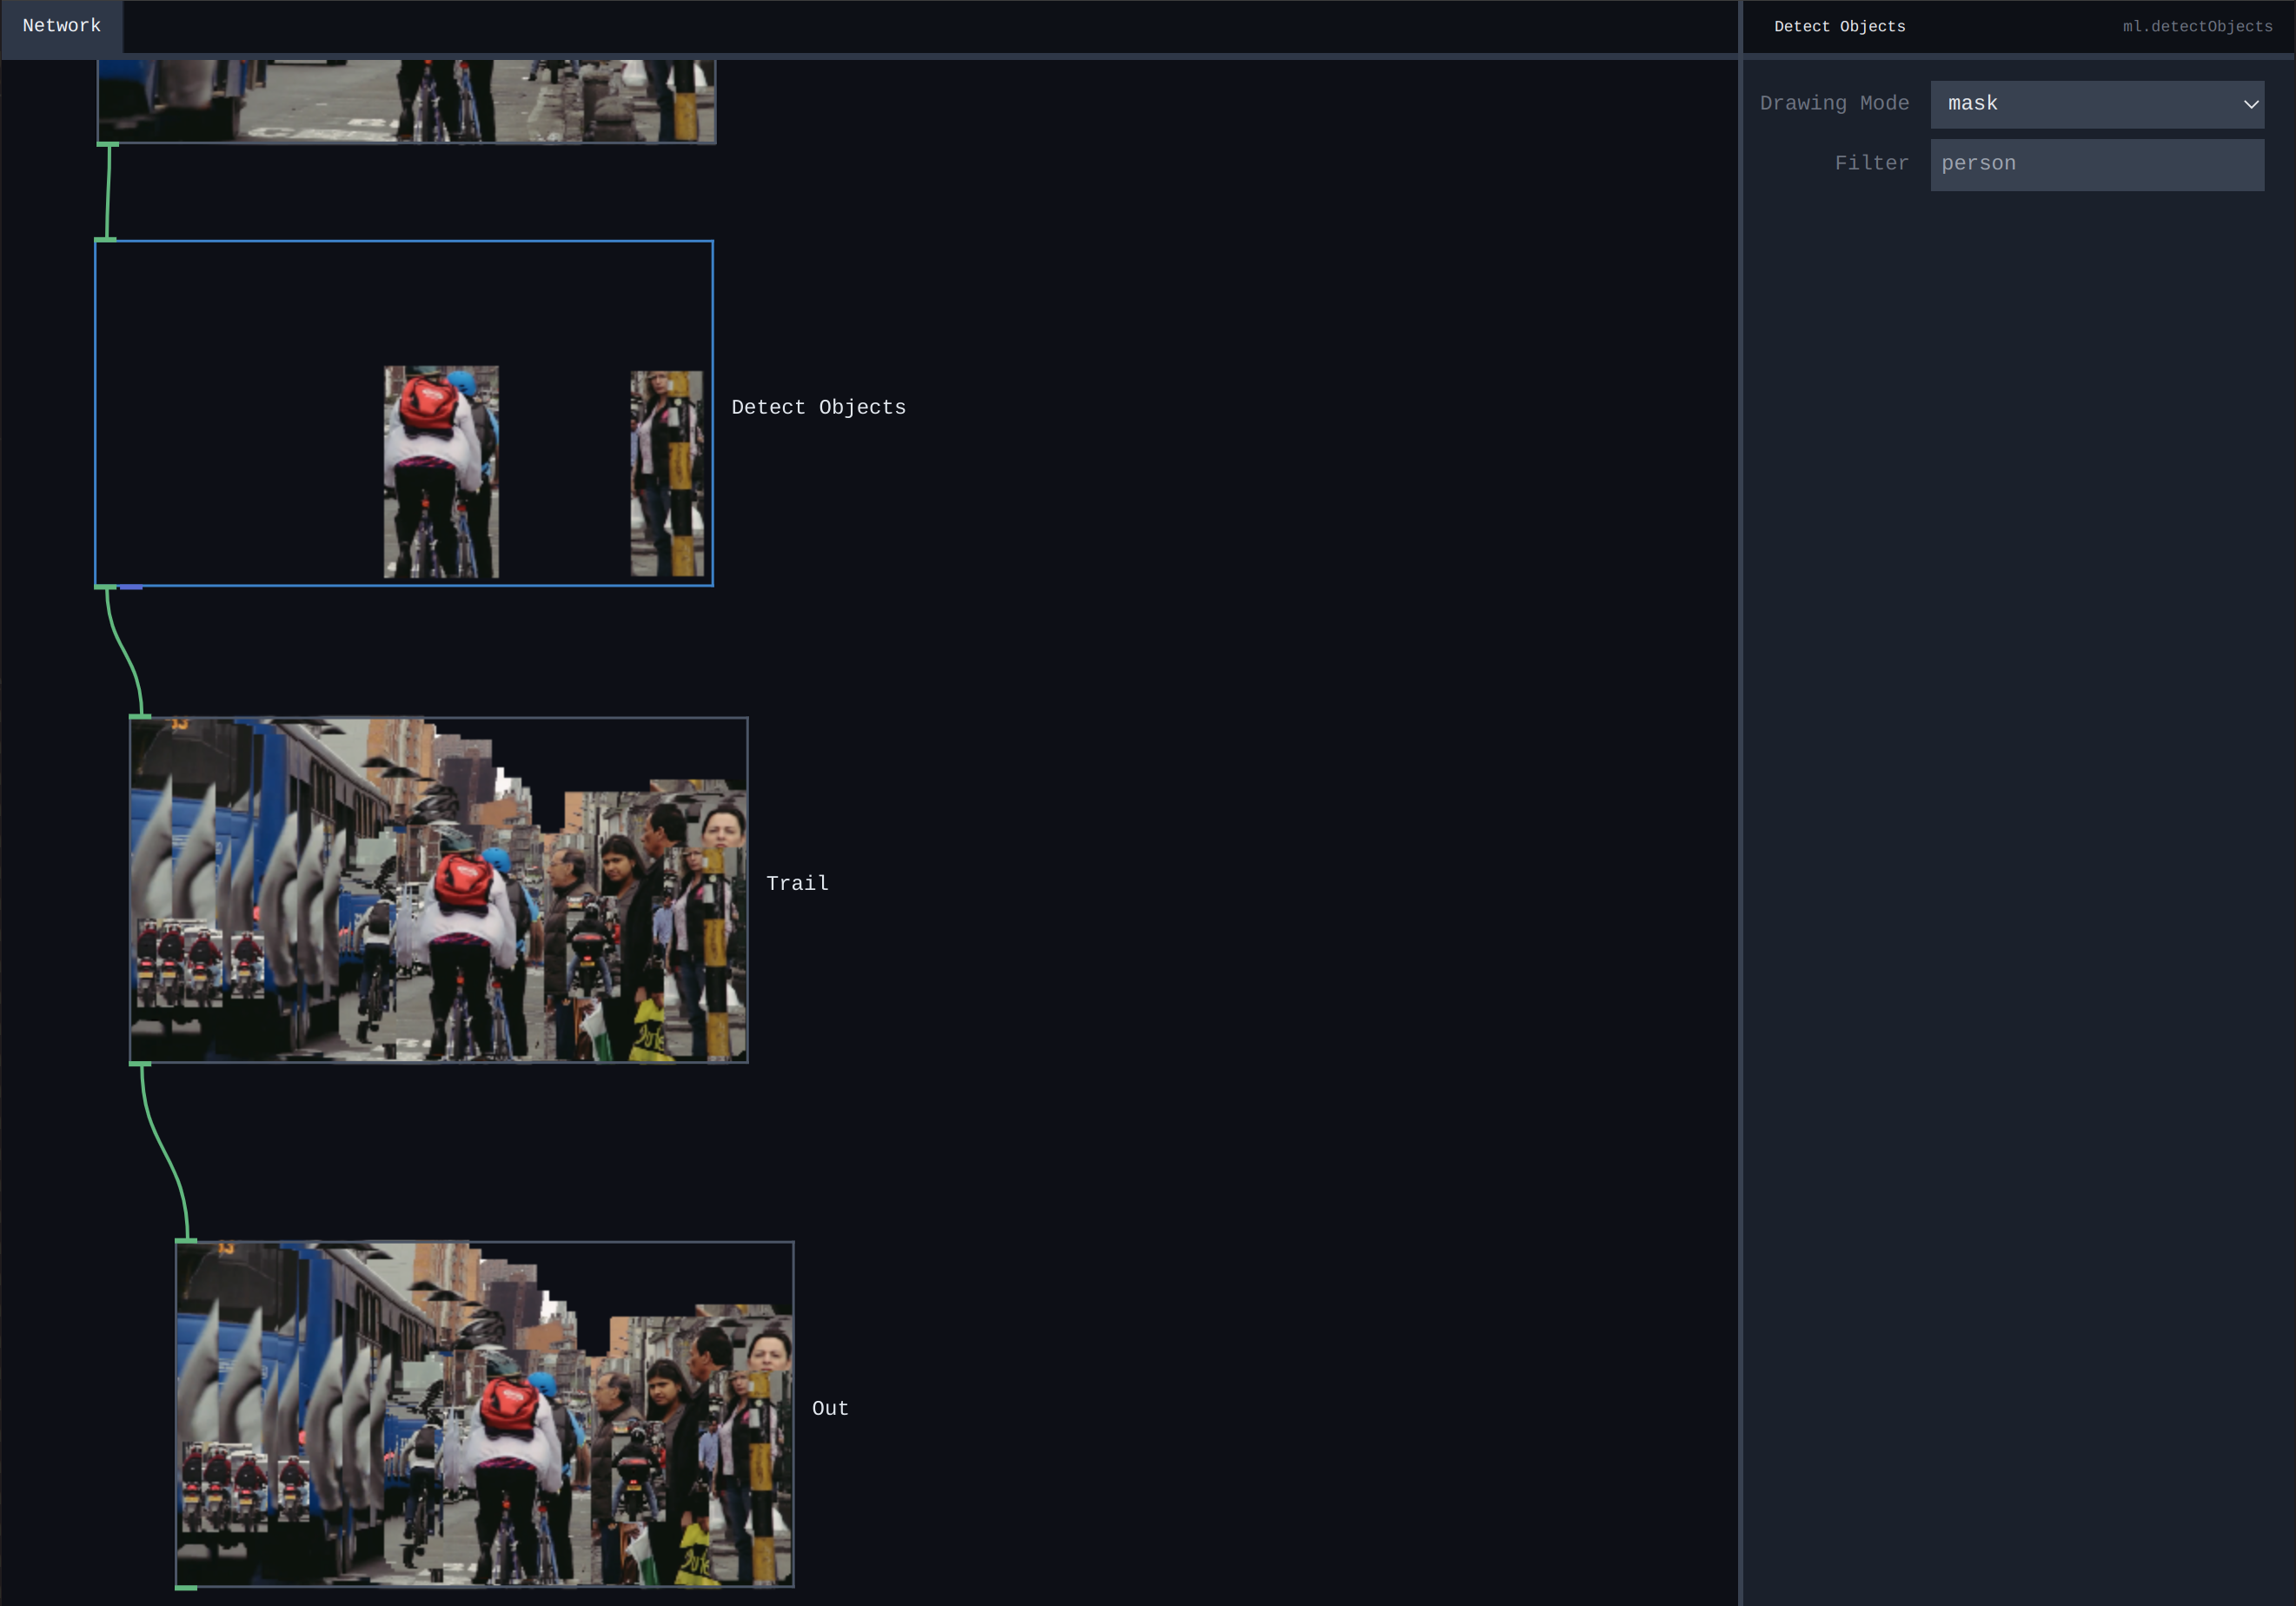
Task: Click the purple output port of Detect Objects
Action: (x=131, y=587)
